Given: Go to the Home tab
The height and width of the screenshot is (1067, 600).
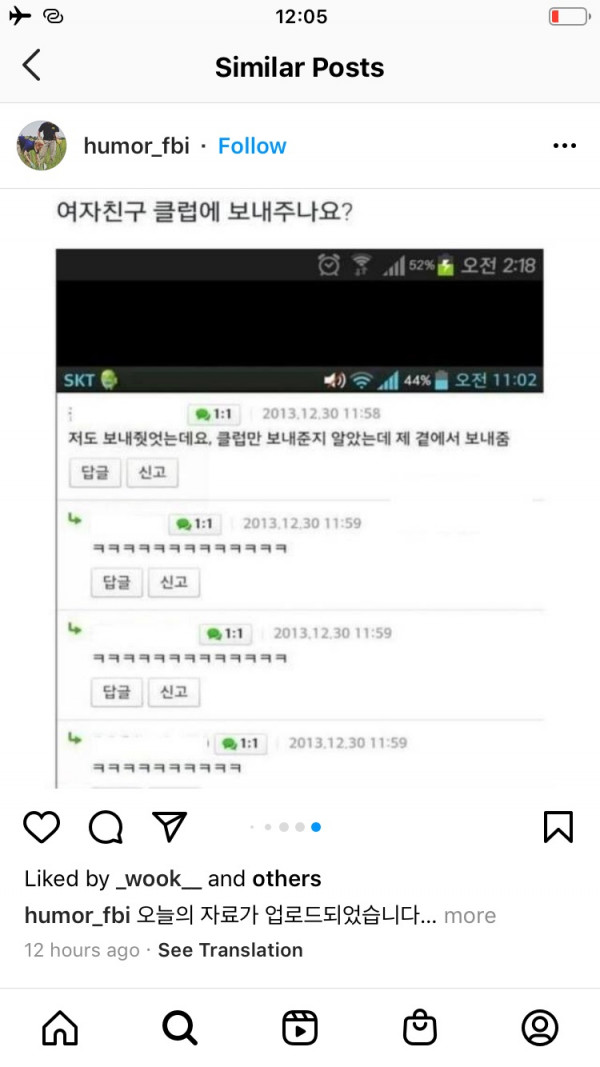Looking at the screenshot, I should (60, 1028).
